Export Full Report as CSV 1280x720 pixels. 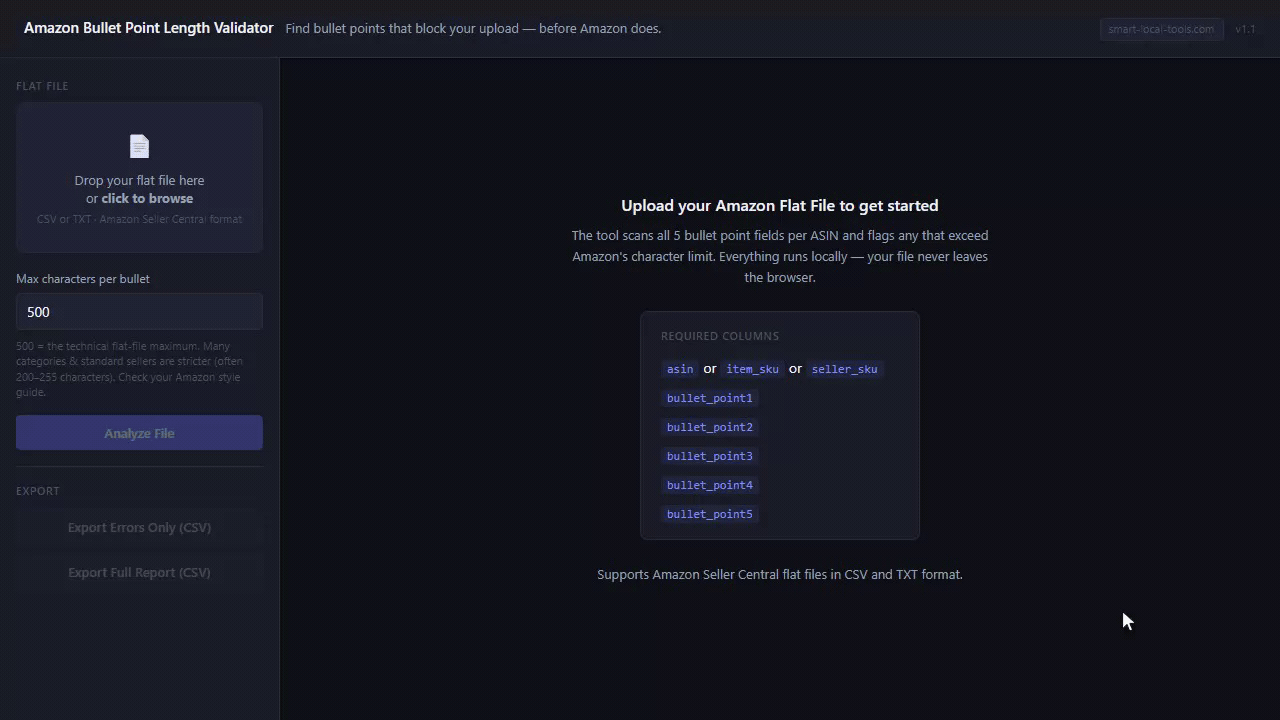click(139, 572)
